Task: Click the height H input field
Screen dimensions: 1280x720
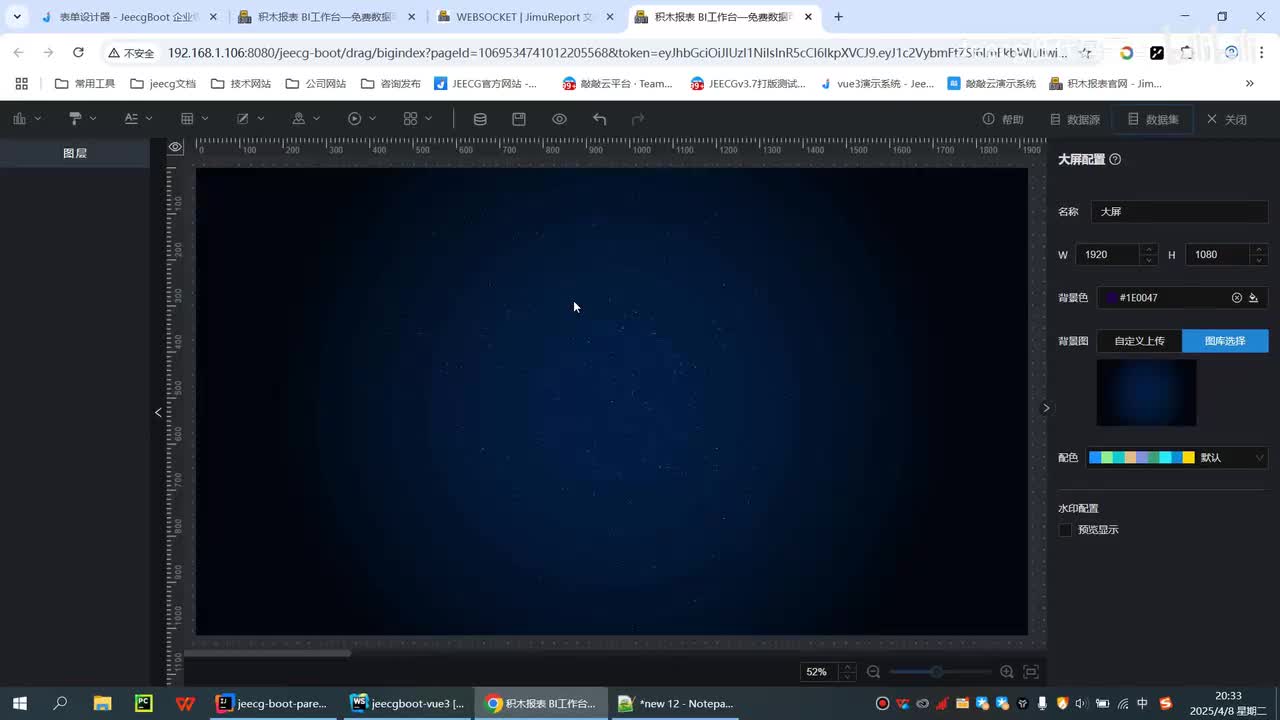Action: [x=1218, y=255]
